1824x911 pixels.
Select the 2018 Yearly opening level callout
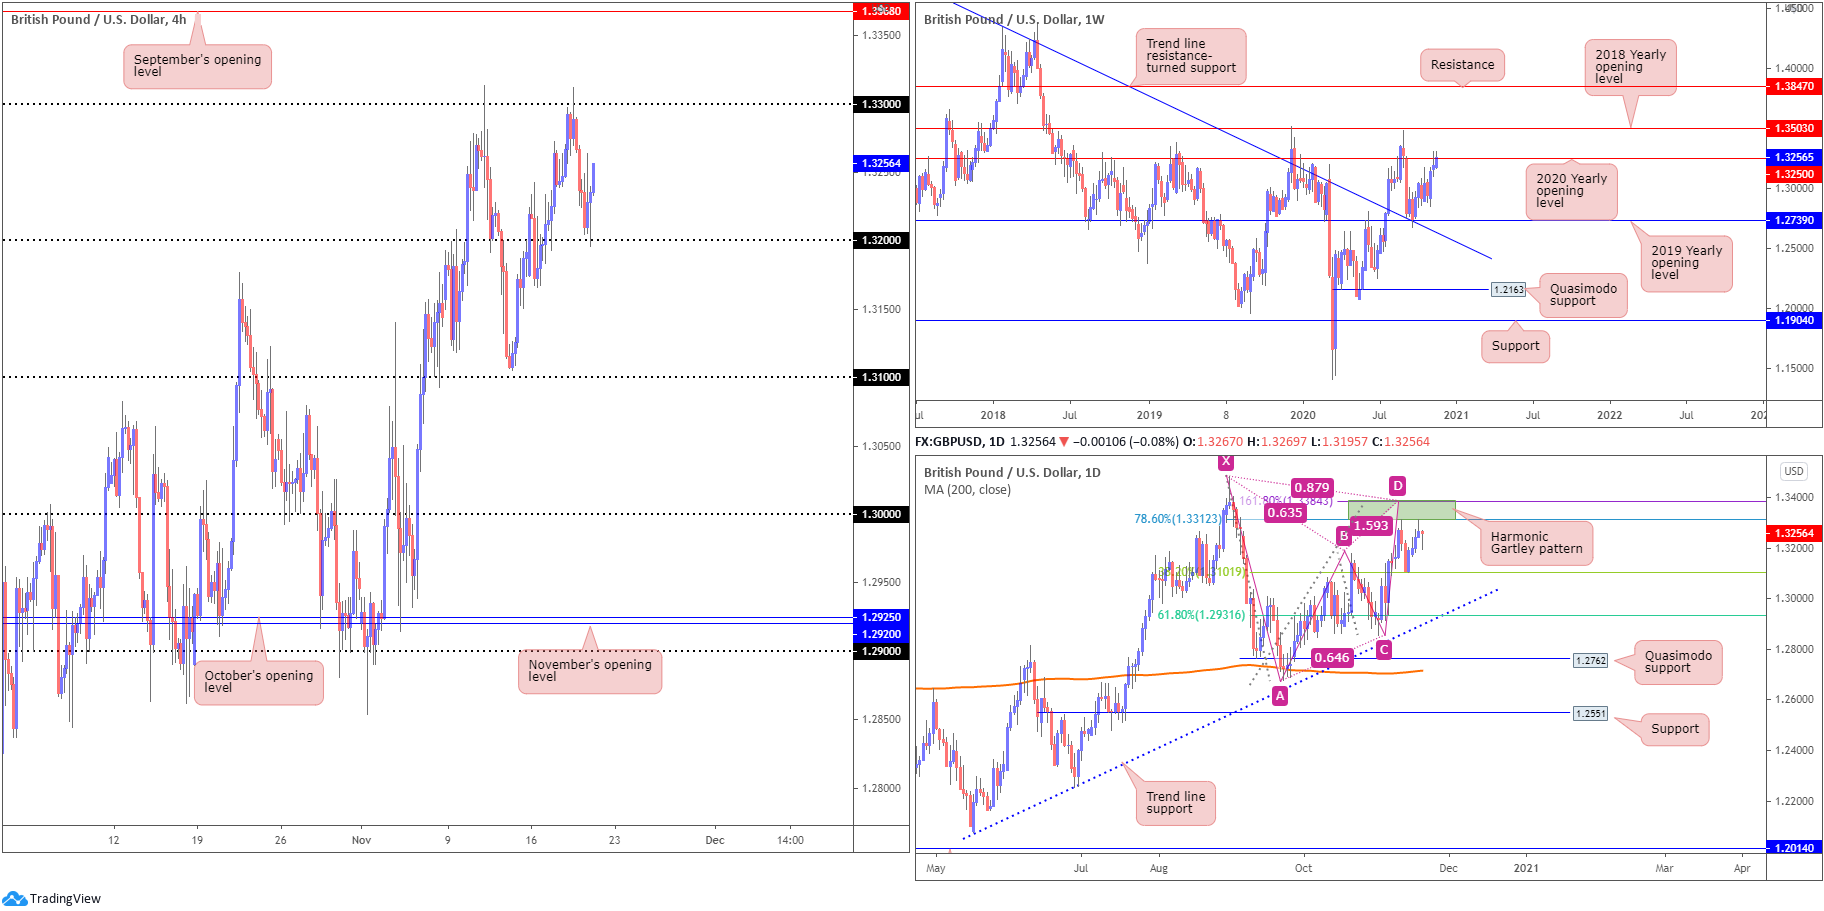(x=1630, y=67)
